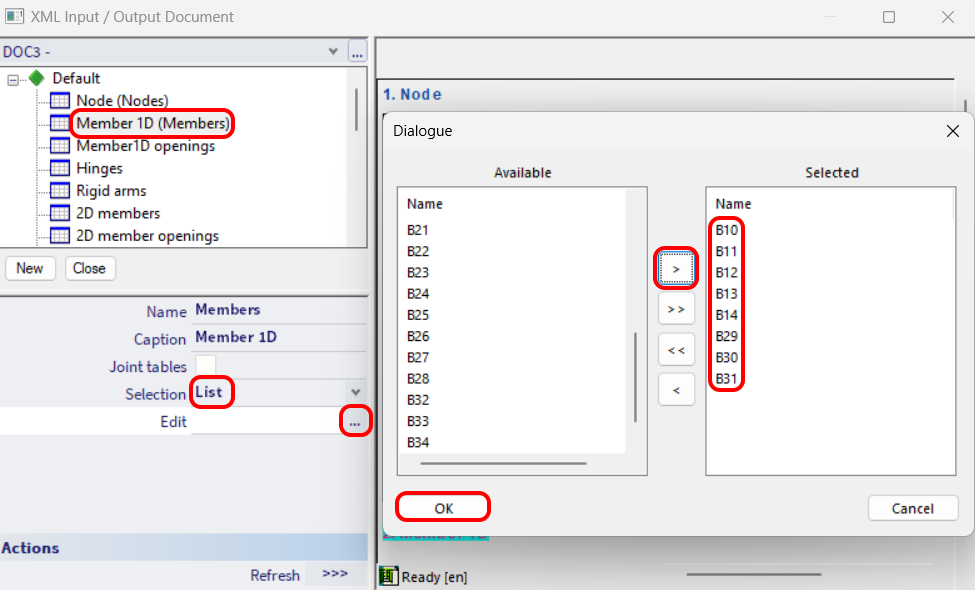Select B14 in Selected list

click(726, 315)
